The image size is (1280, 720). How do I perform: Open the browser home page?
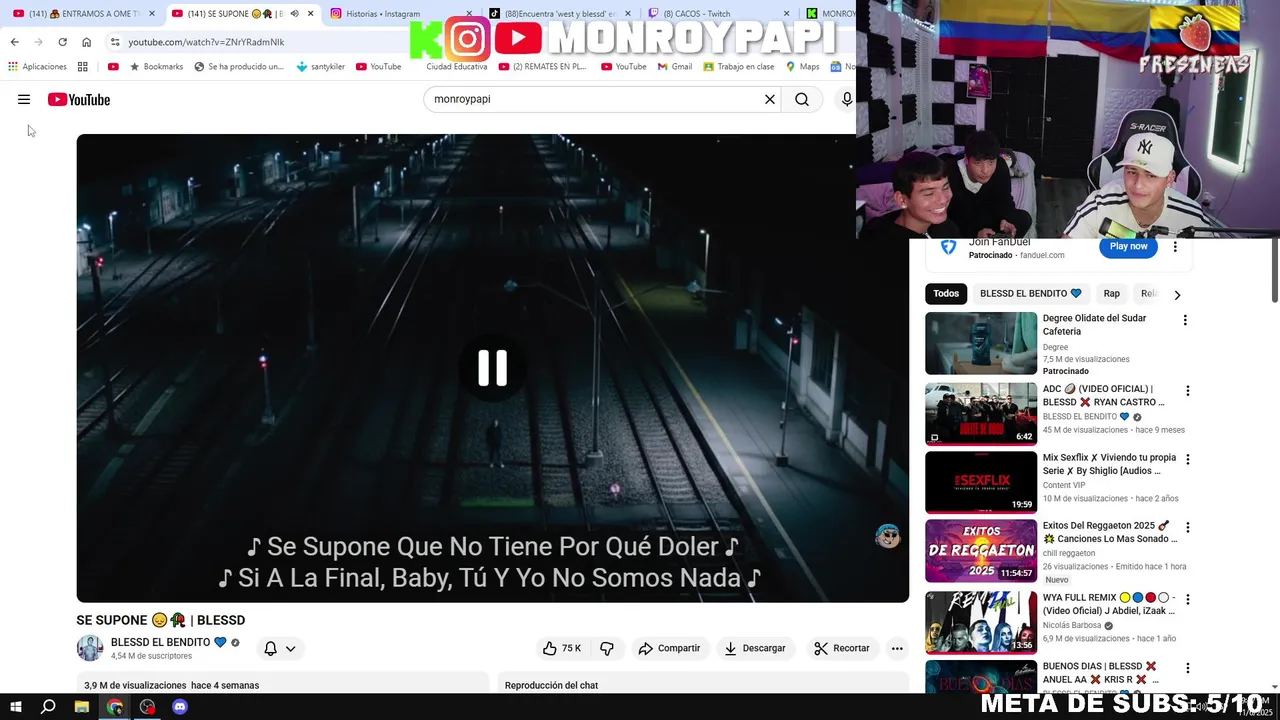[86, 42]
